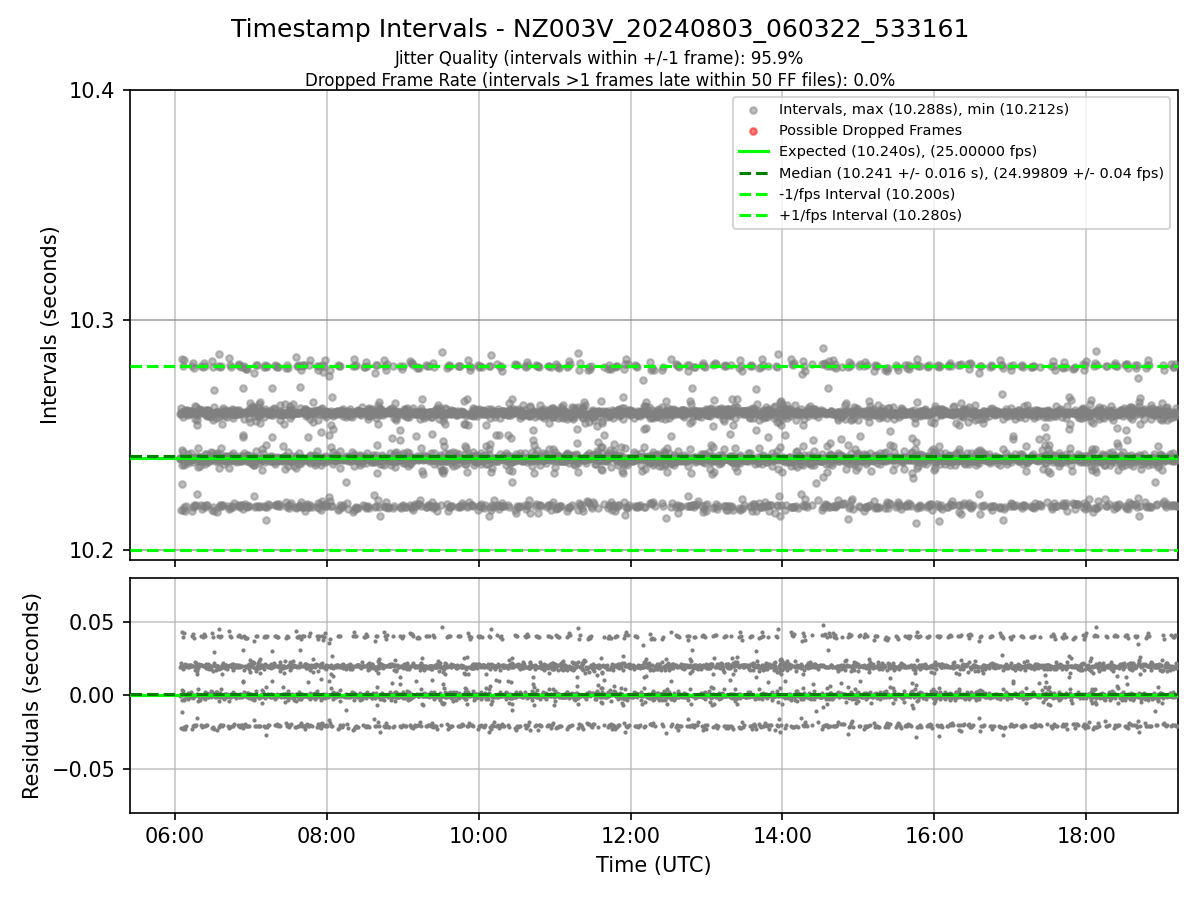Image resolution: width=1200 pixels, height=900 pixels.
Task: Click the dashed green sample for '-1/fps Interval'
Action: (x=754, y=194)
